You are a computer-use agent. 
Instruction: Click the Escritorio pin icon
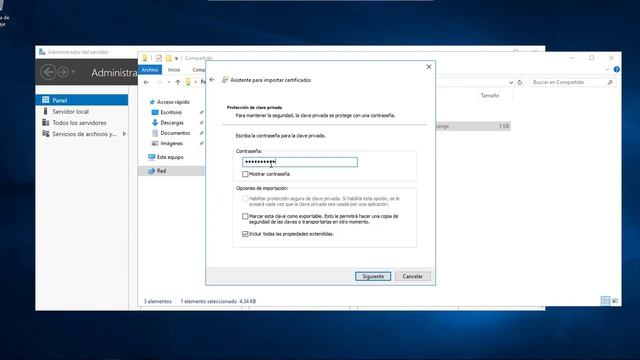201,112
